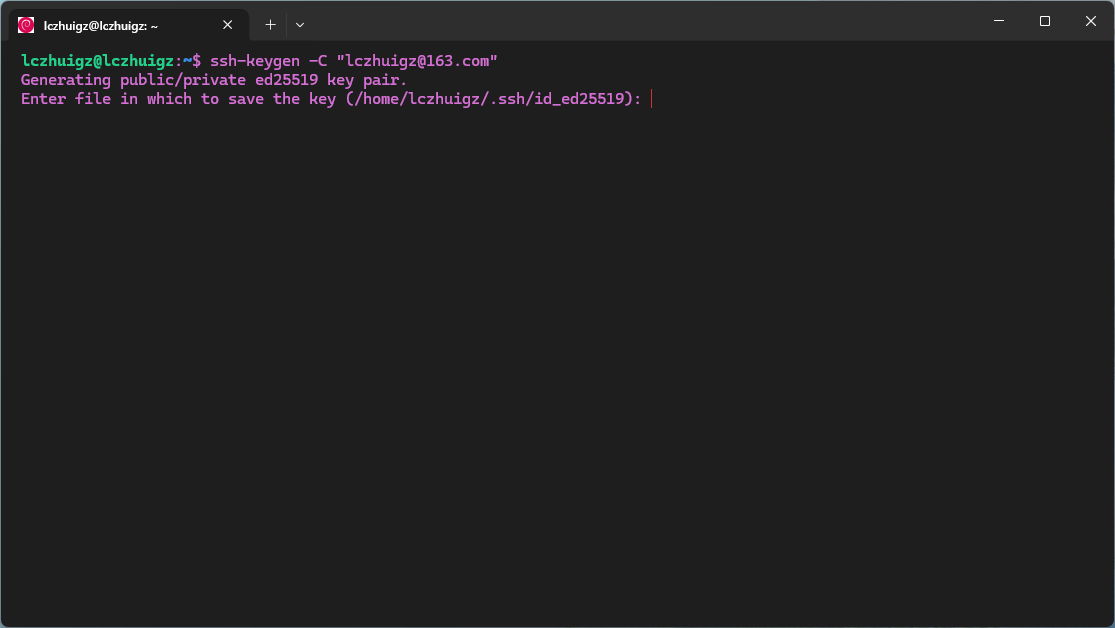
Task: Click the text cursor after the key path prompt
Action: pos(652,99)
